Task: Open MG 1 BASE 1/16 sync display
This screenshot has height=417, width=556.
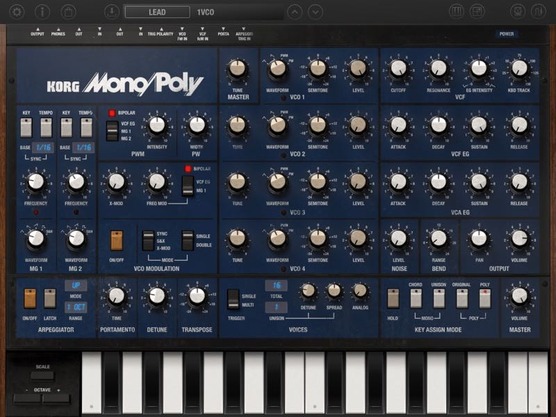Action: point(43,148)
